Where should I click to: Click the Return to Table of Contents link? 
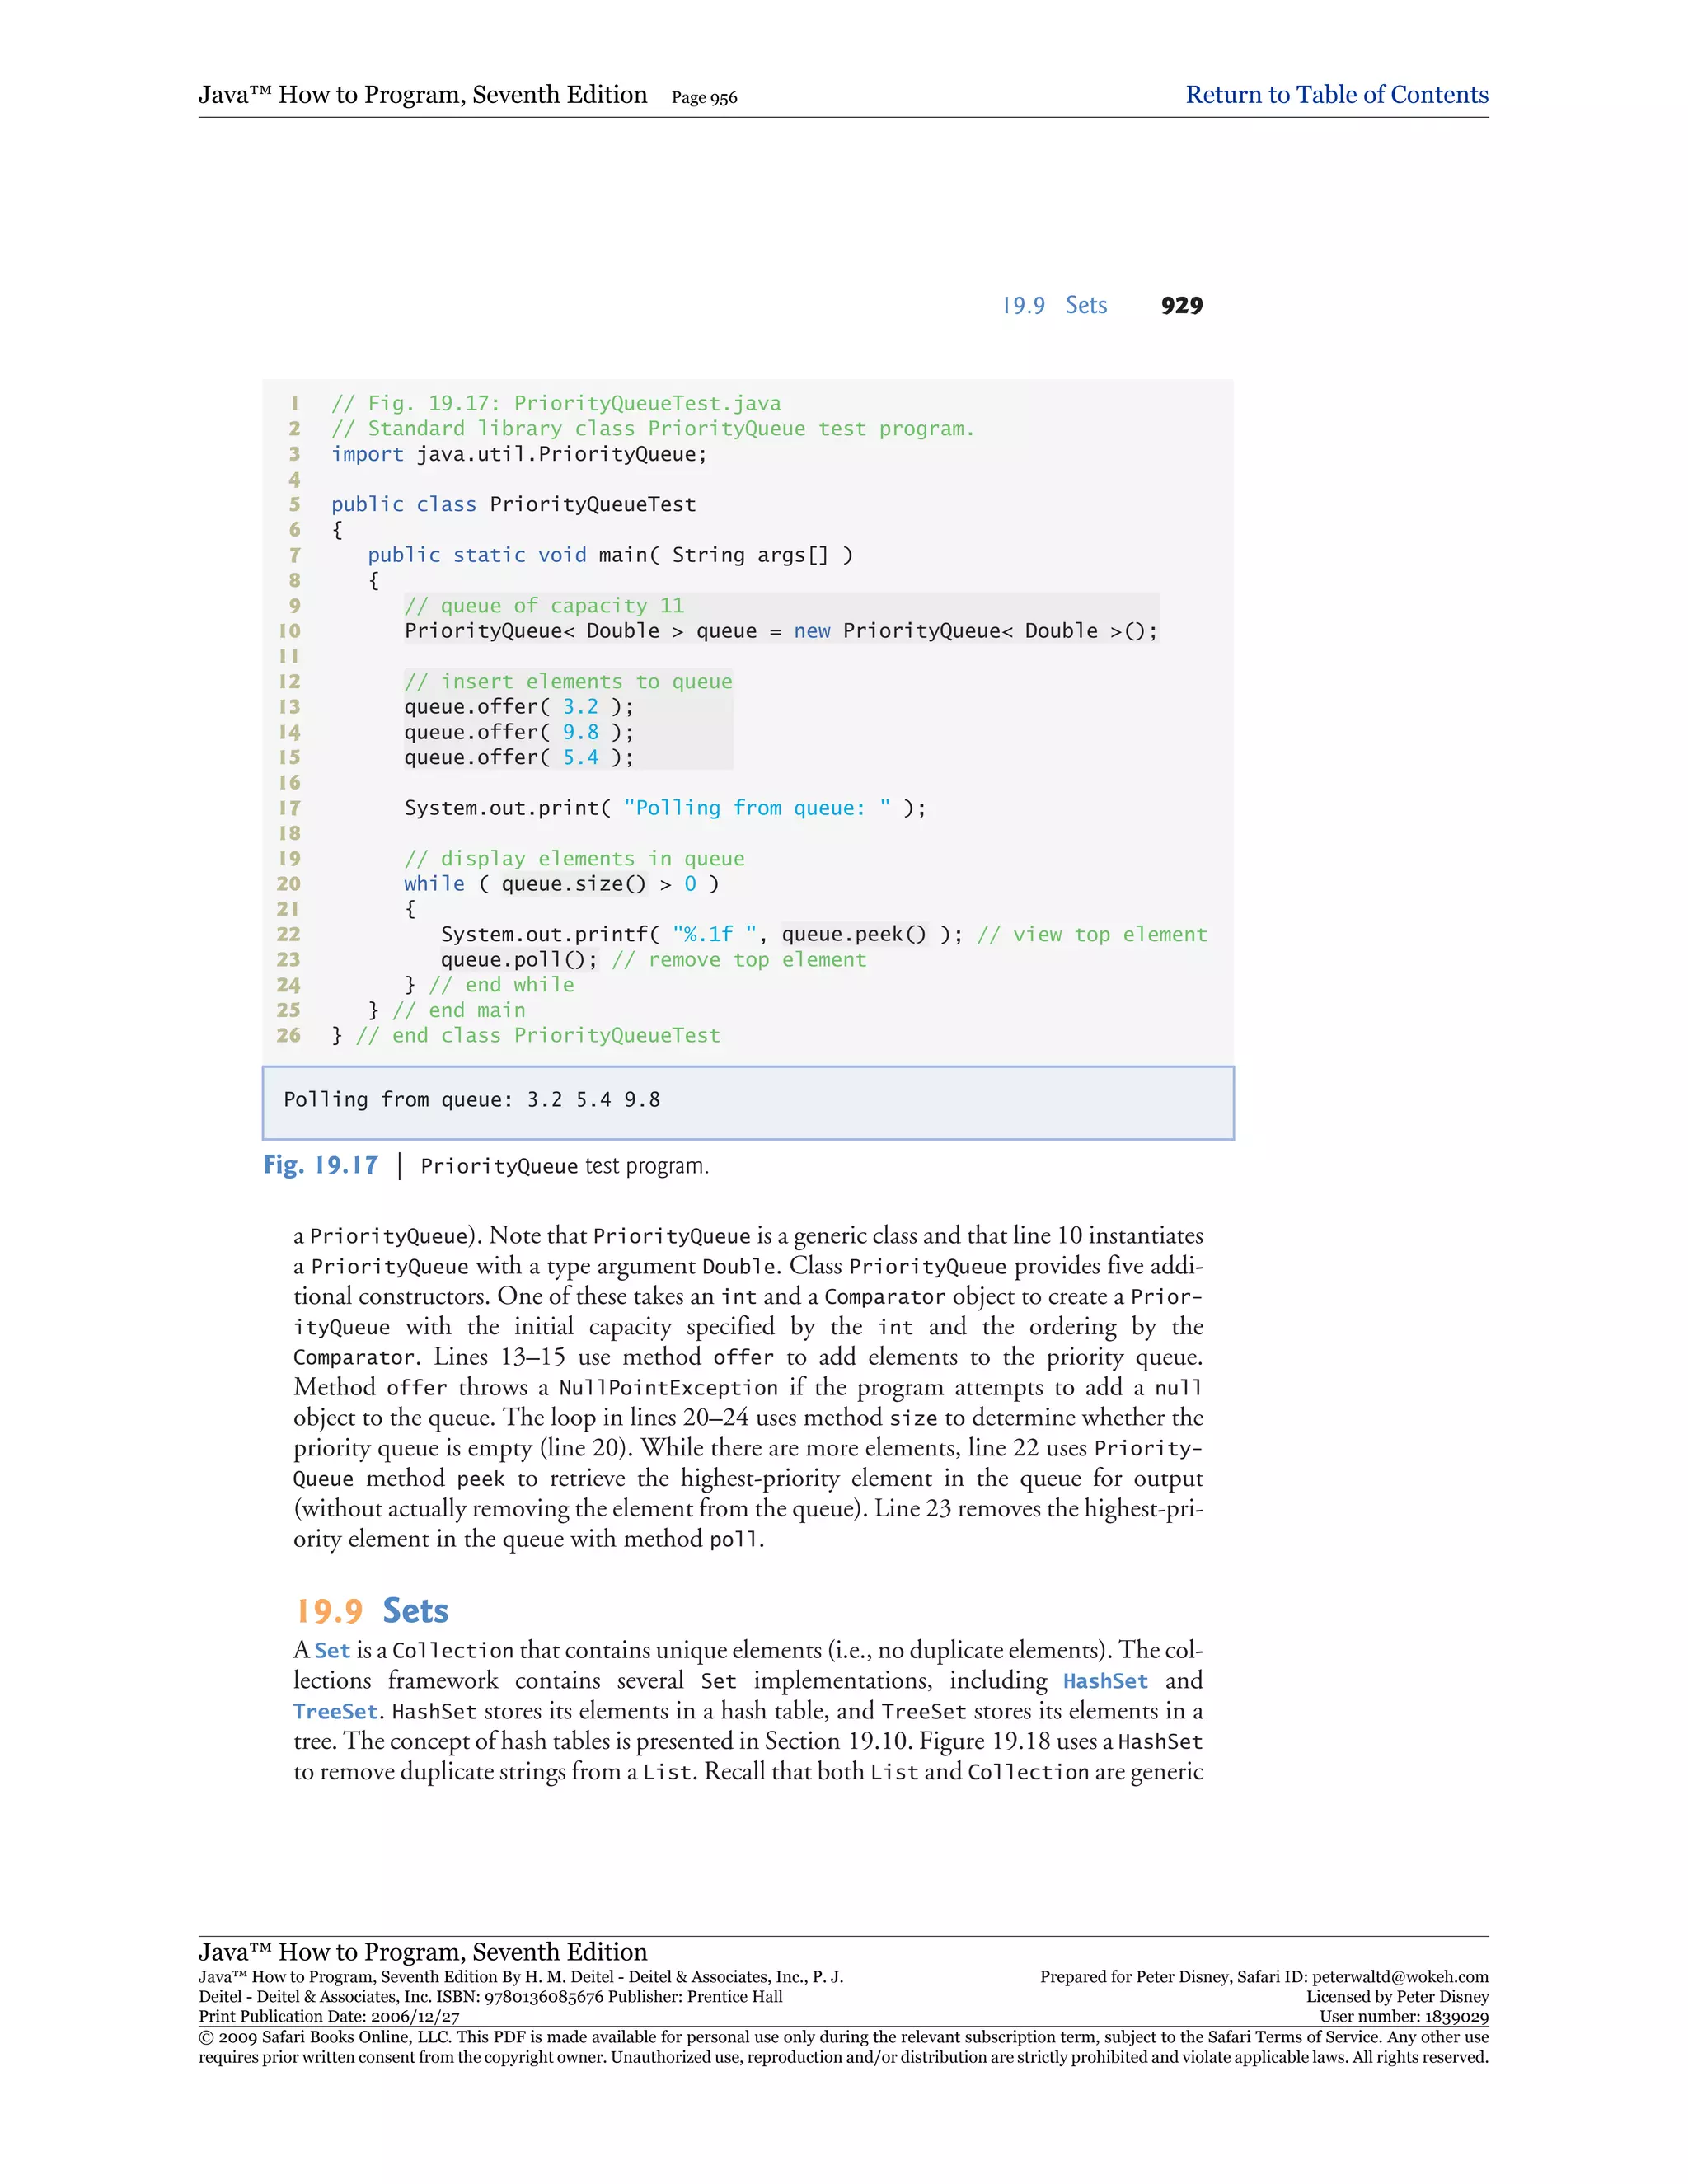tap(1336, 95)
